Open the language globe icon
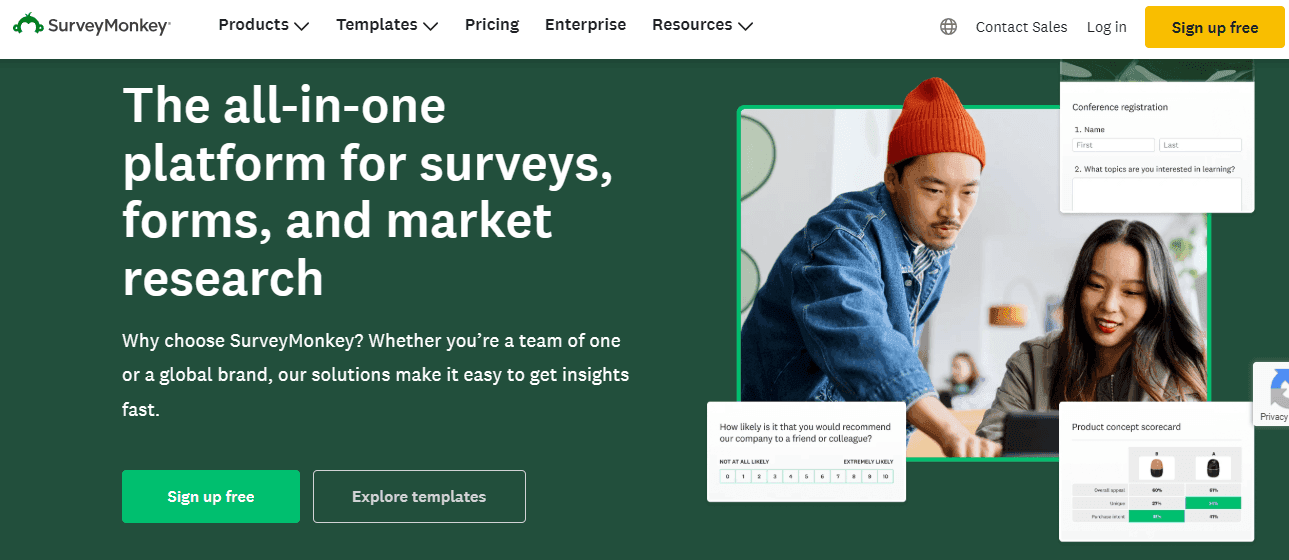1289x560 pixels. click(x=949, y=27)
